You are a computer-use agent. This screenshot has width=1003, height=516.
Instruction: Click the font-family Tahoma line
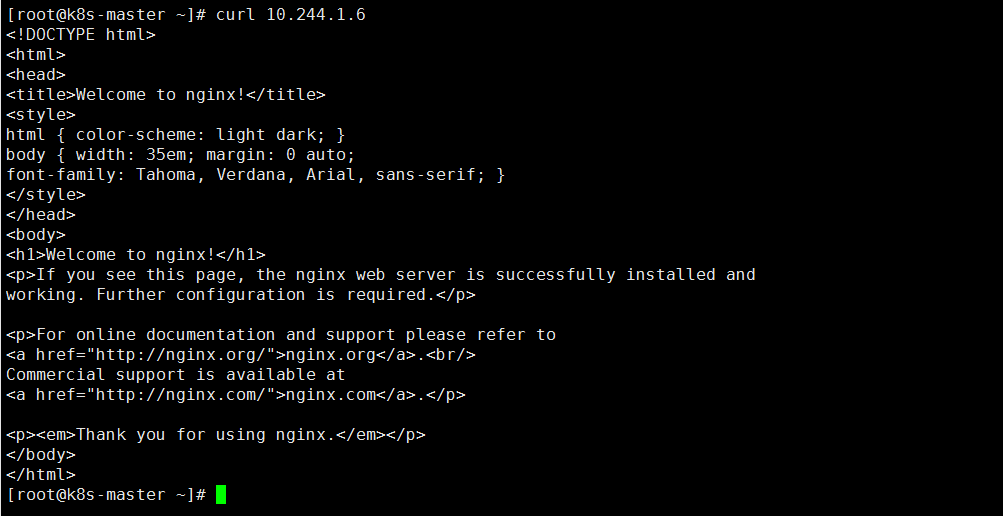(x=255, y=174)
